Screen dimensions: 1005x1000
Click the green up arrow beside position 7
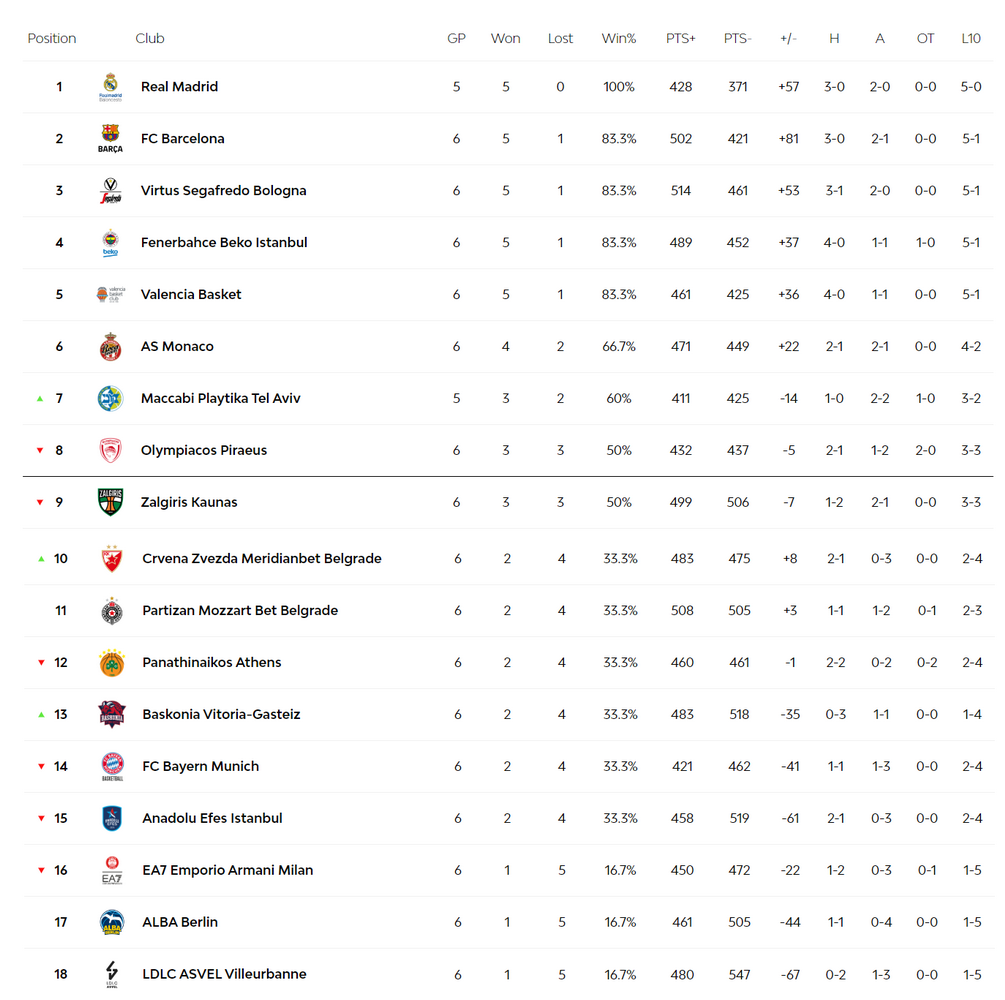tap(40, 399)
